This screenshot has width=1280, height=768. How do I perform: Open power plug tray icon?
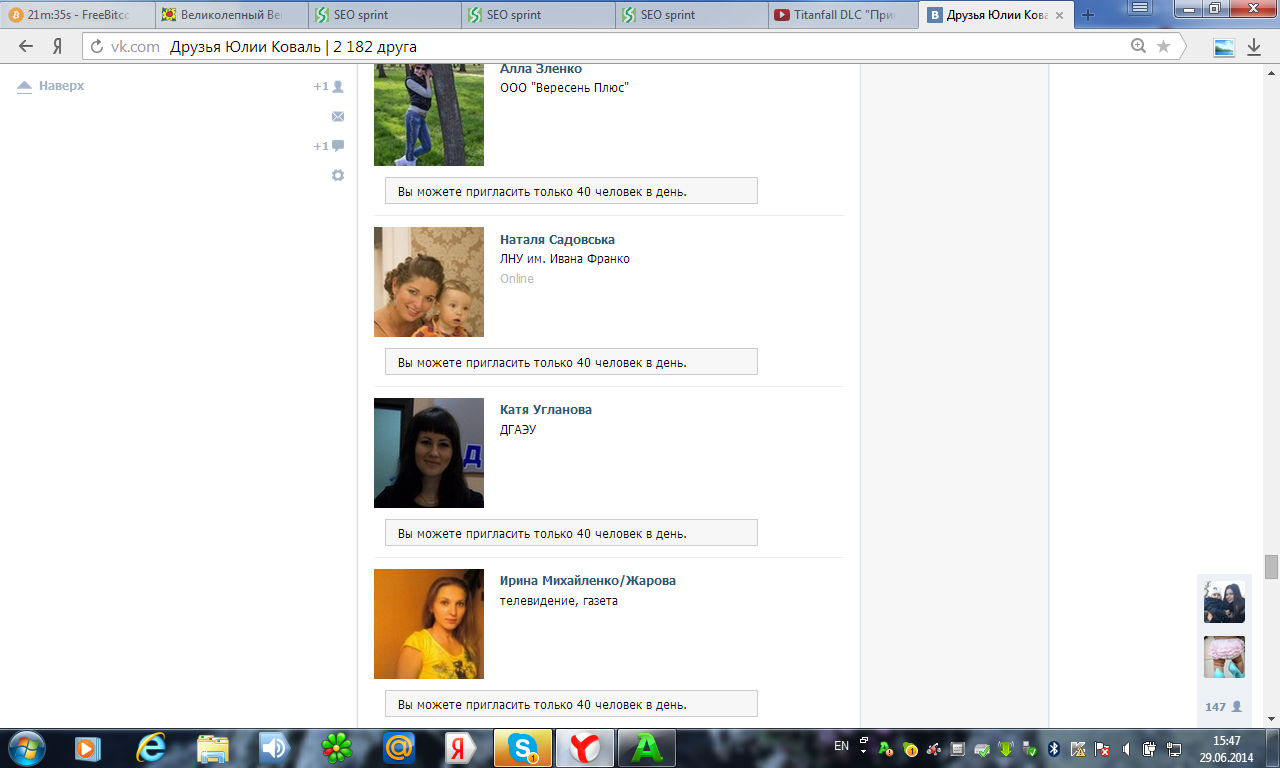[1149, 748]
